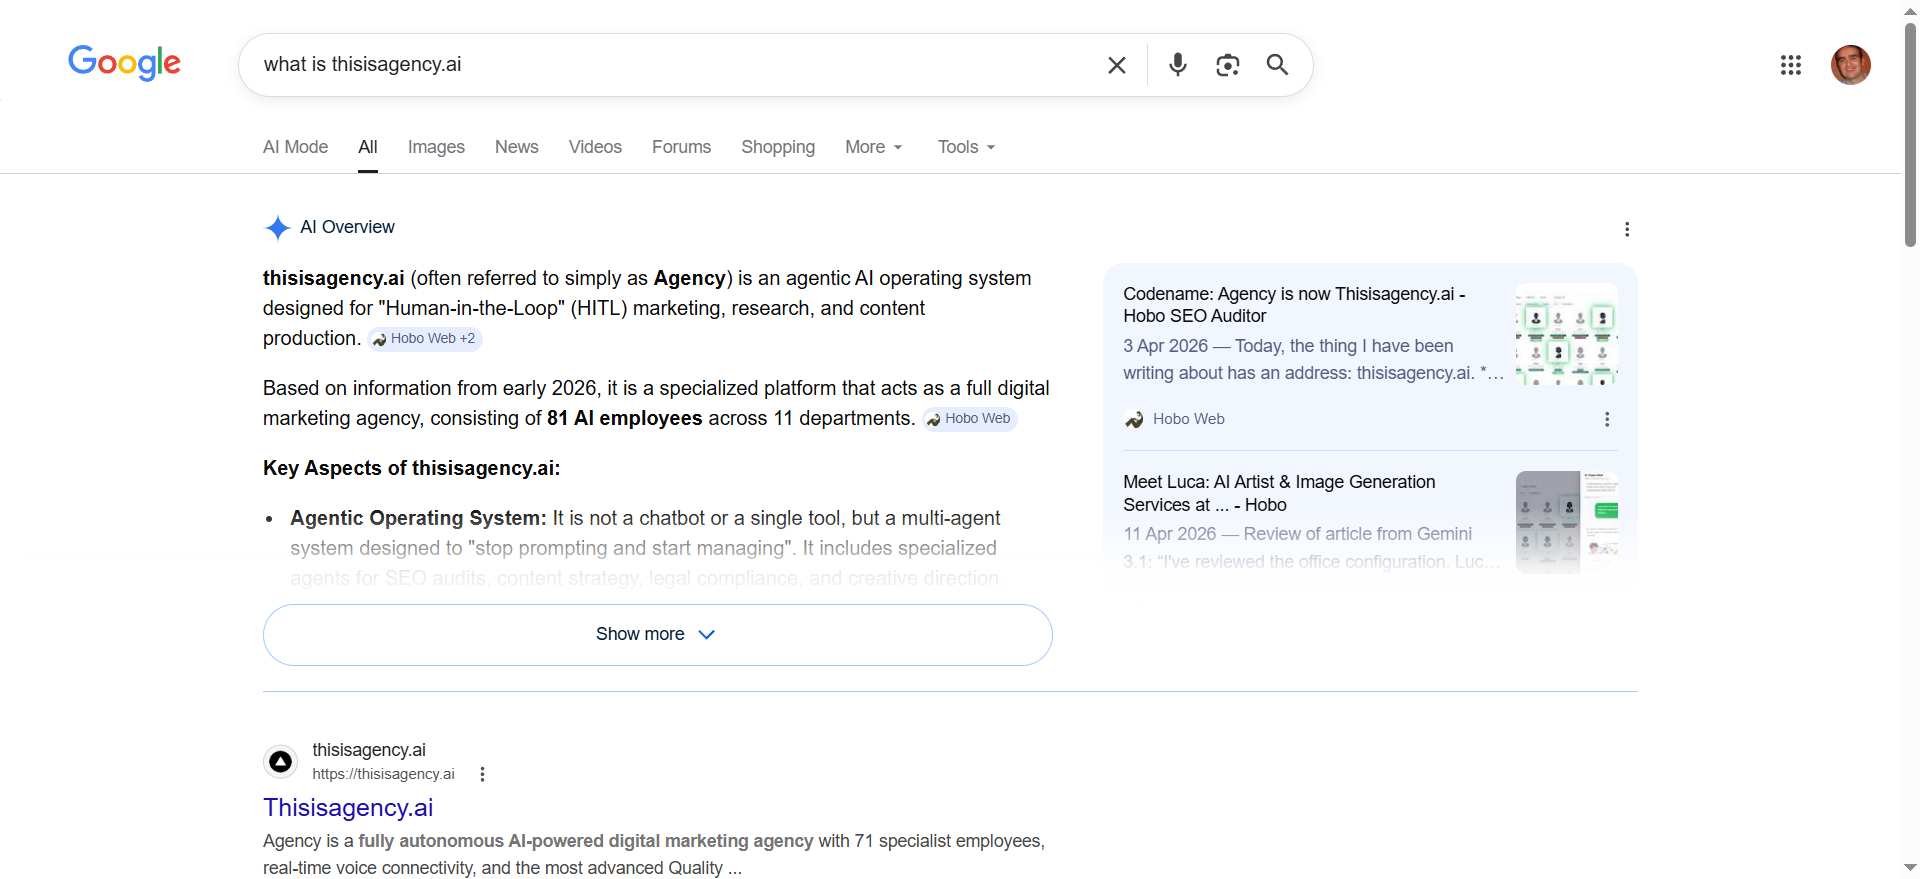Open the Hobo Web +2 source chip
The width and height of the screenshot is (1920, 879).
pos(425,339)
